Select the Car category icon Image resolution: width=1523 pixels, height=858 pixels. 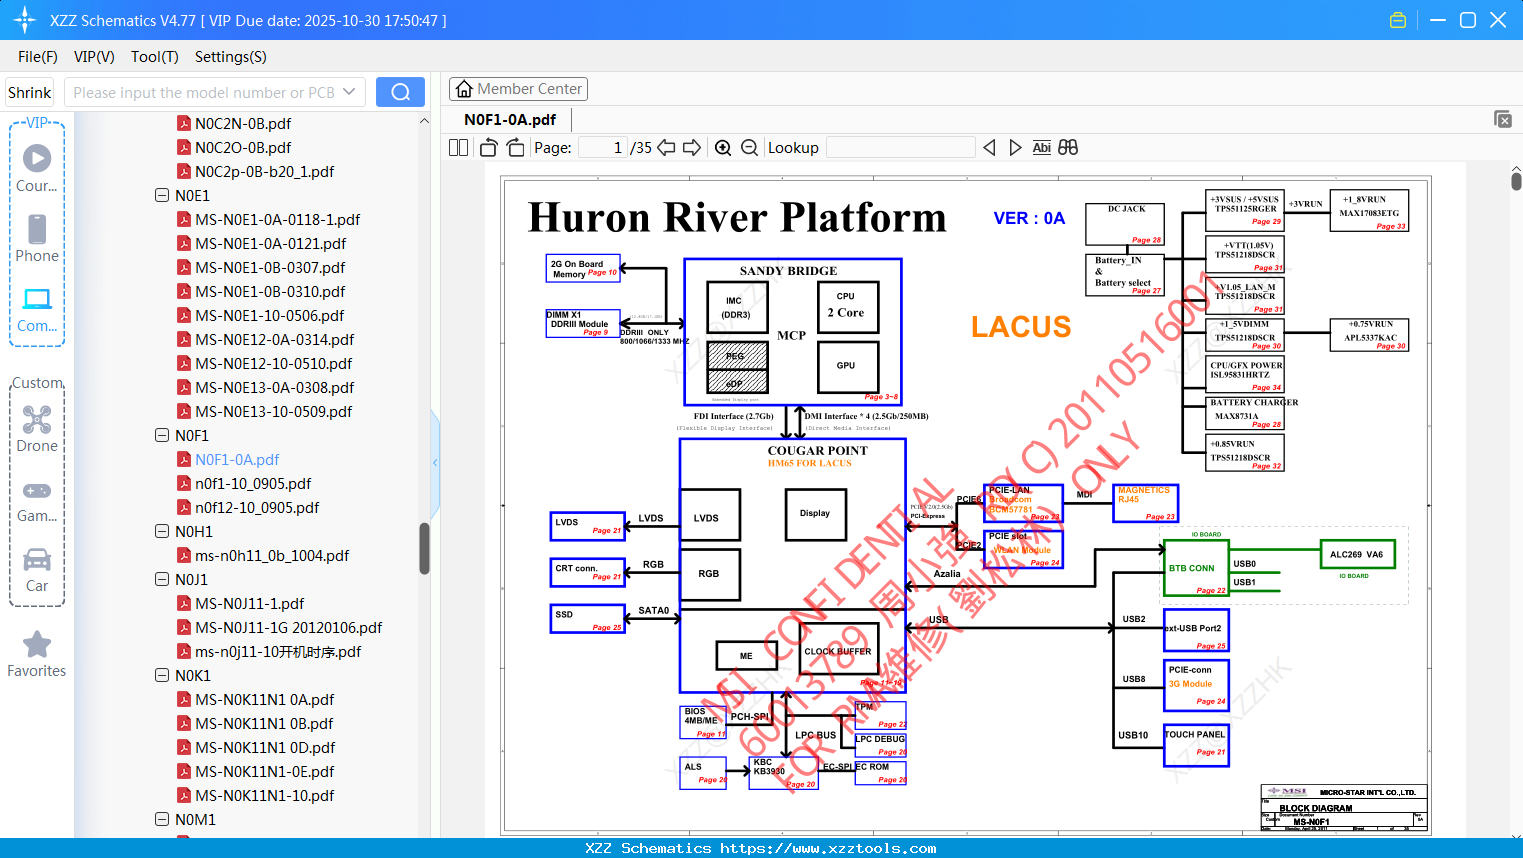37,559
